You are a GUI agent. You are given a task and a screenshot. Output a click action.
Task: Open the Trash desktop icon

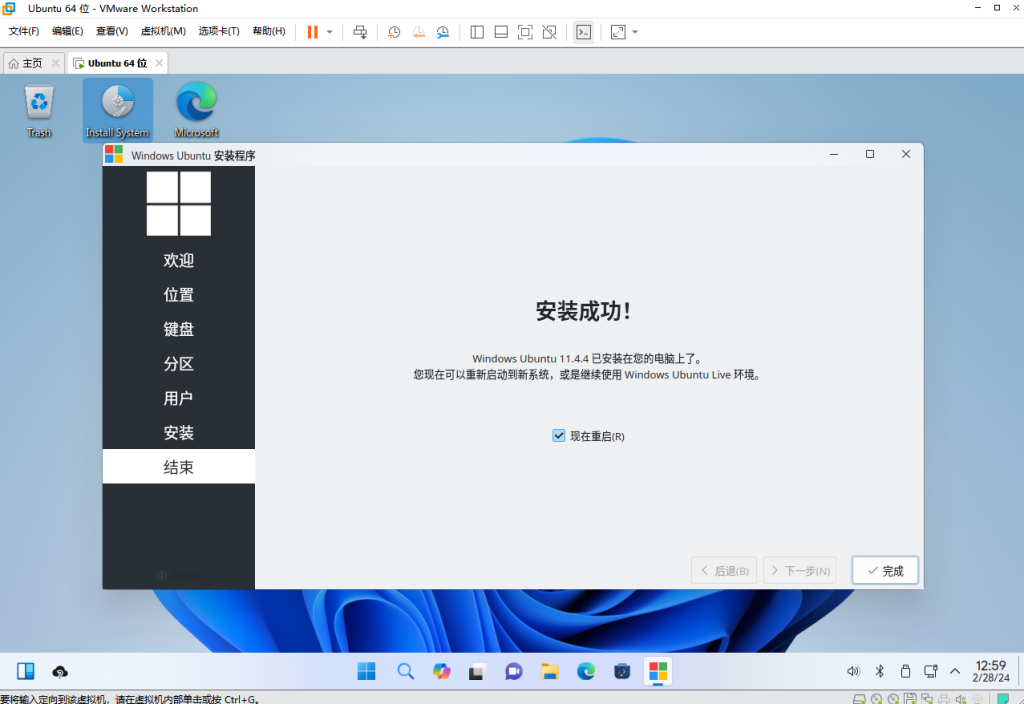click(39, 110)
